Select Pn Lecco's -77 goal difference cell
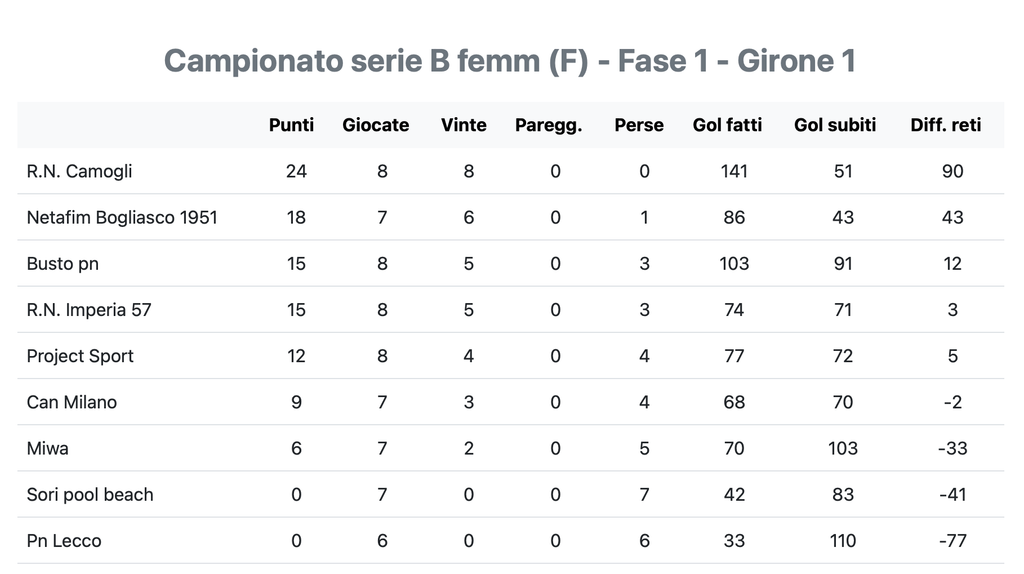 (952, 541)
